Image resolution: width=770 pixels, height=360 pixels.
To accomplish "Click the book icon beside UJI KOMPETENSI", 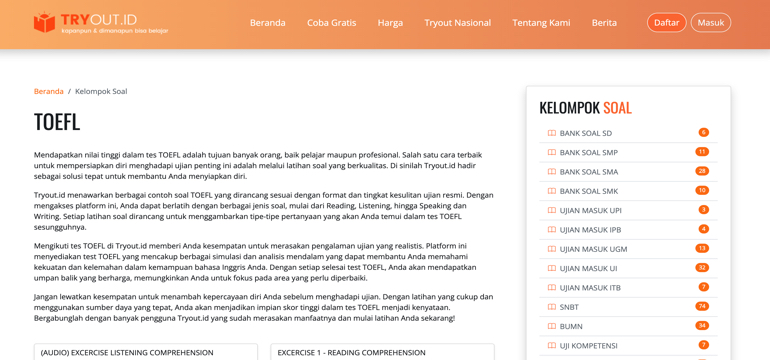I will point(551,346).
